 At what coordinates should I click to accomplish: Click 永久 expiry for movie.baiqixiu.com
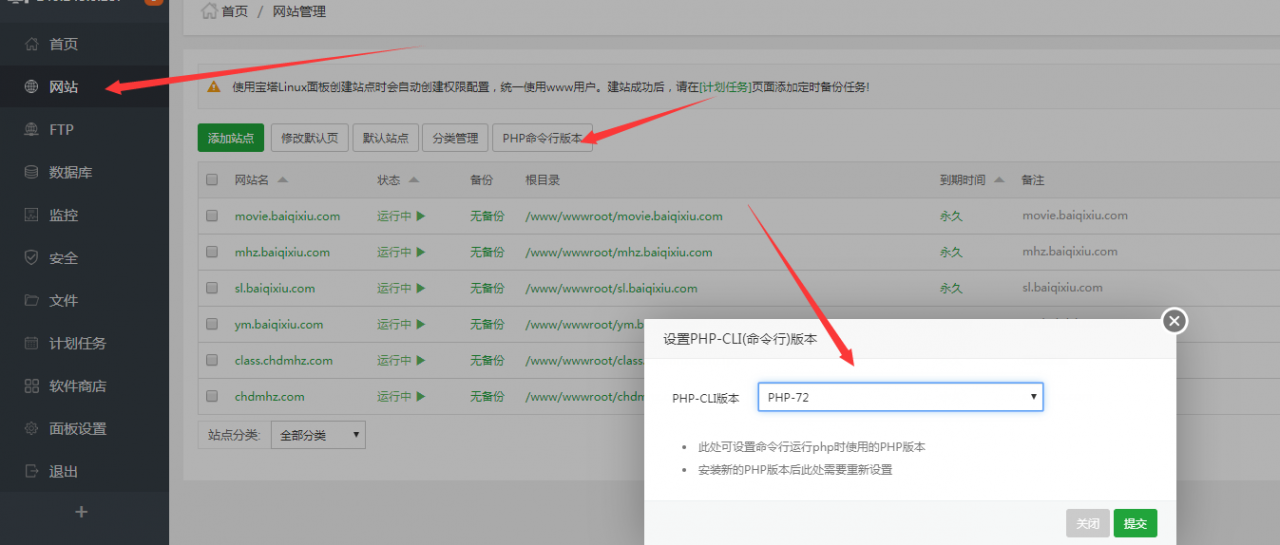coord(951,216)
